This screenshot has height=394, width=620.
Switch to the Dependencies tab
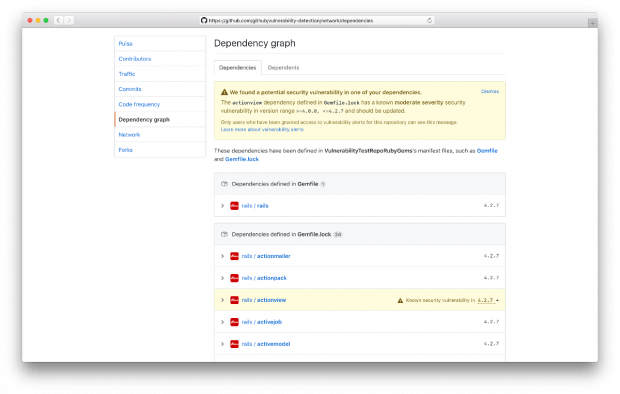point(238,68)
